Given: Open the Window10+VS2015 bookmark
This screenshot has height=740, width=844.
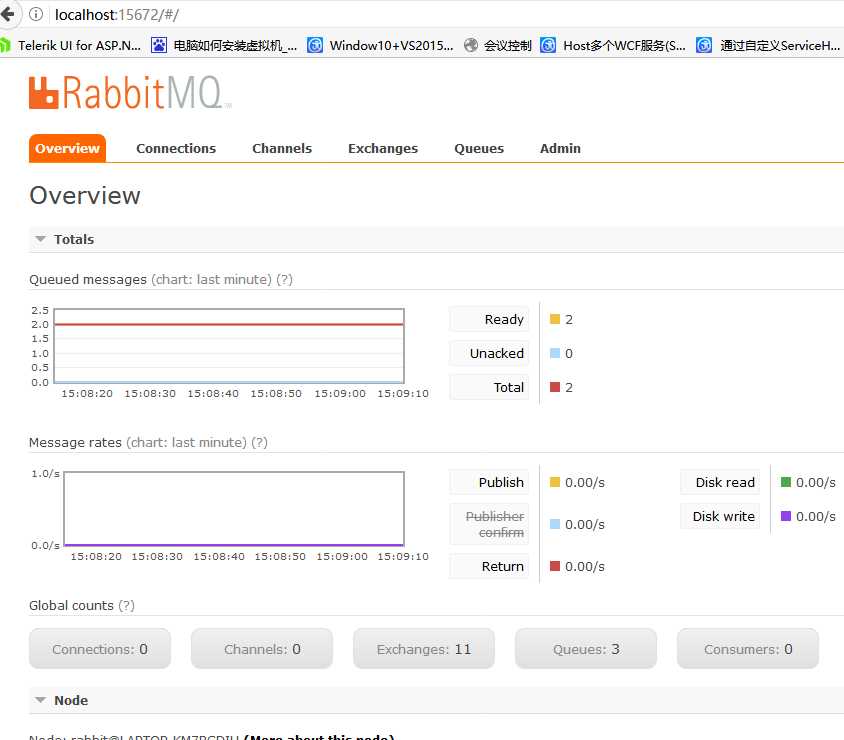Looking at the screenshot, I should [380, 46].
